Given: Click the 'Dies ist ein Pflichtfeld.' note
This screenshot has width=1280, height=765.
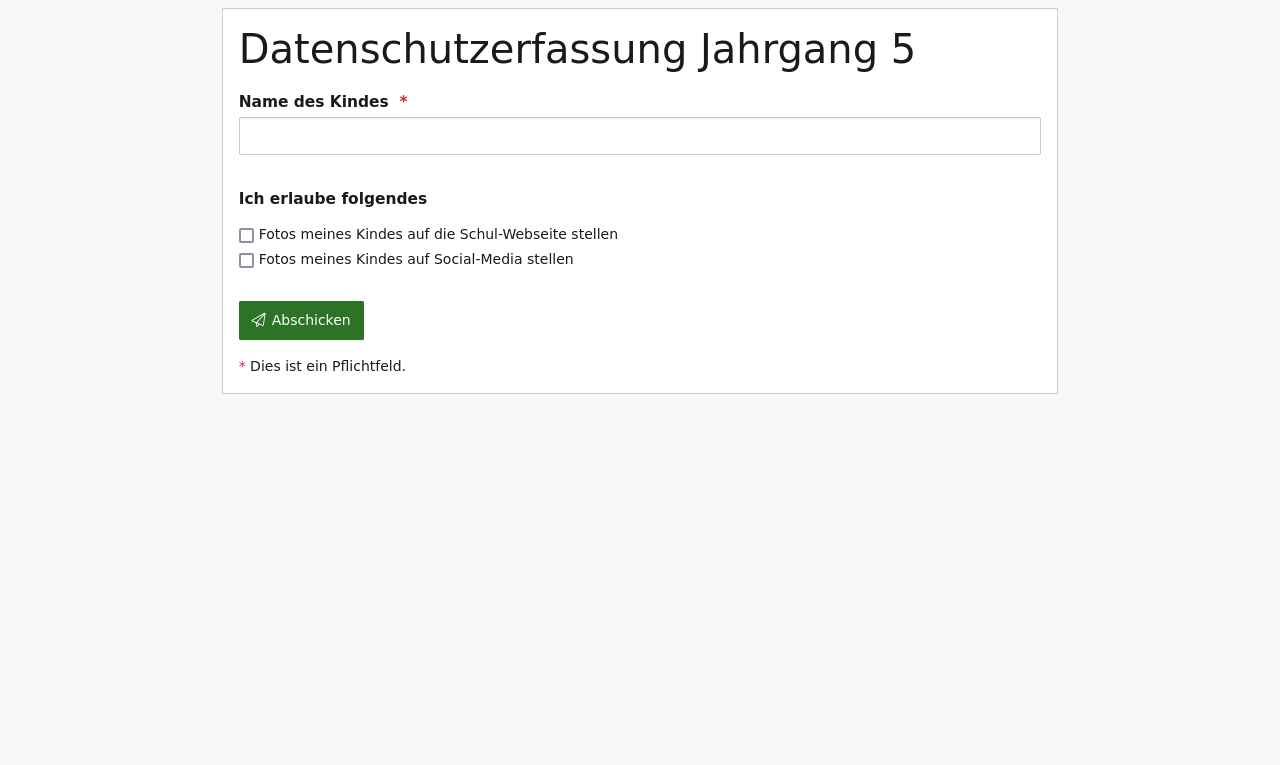Looking at the screenshot, I should pos(328,366).
